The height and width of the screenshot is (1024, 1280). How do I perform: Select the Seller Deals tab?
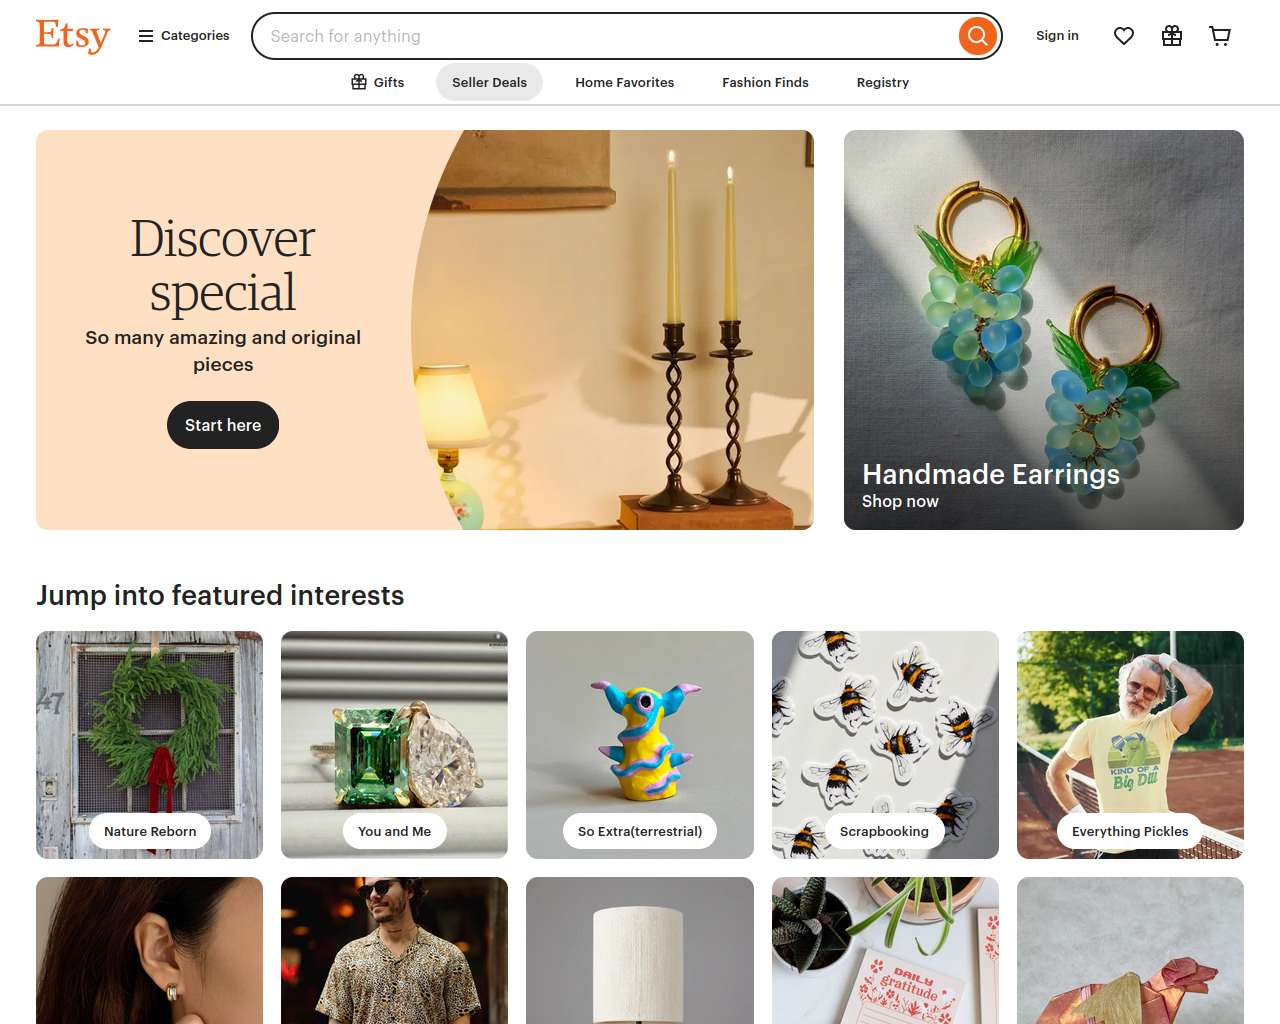pos(489,82)
